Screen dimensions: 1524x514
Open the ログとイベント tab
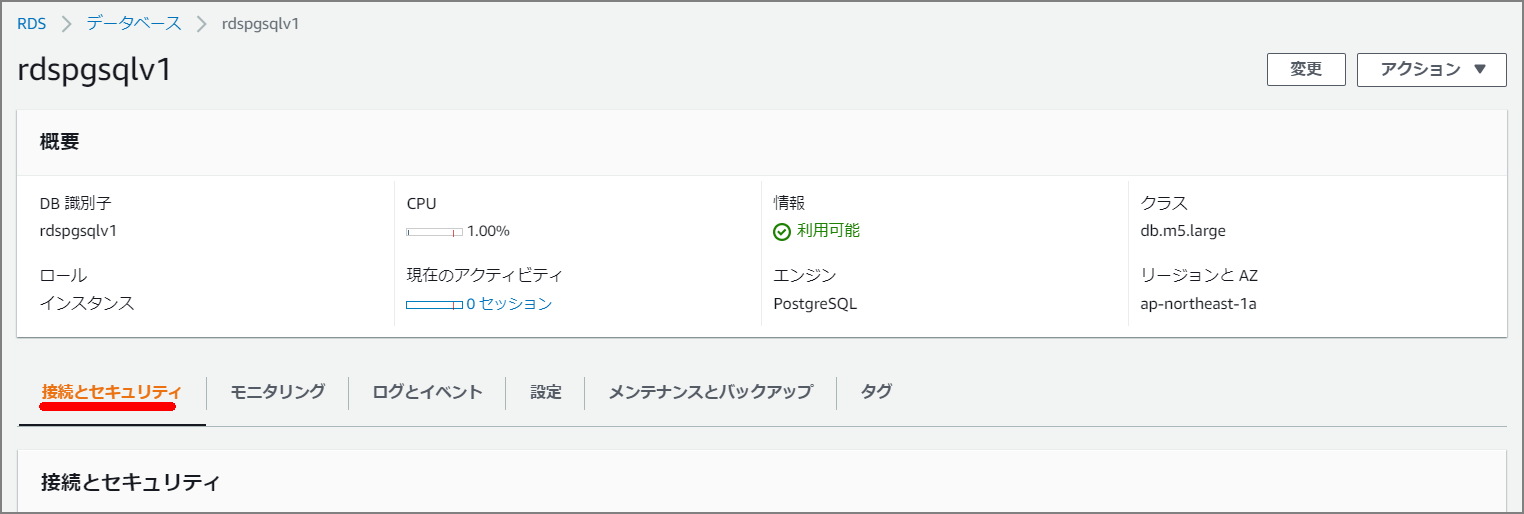[x=427, y=392]
